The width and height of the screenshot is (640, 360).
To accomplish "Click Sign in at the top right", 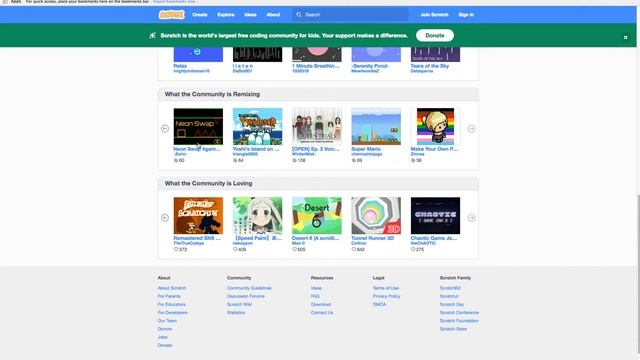I will 466,15.
